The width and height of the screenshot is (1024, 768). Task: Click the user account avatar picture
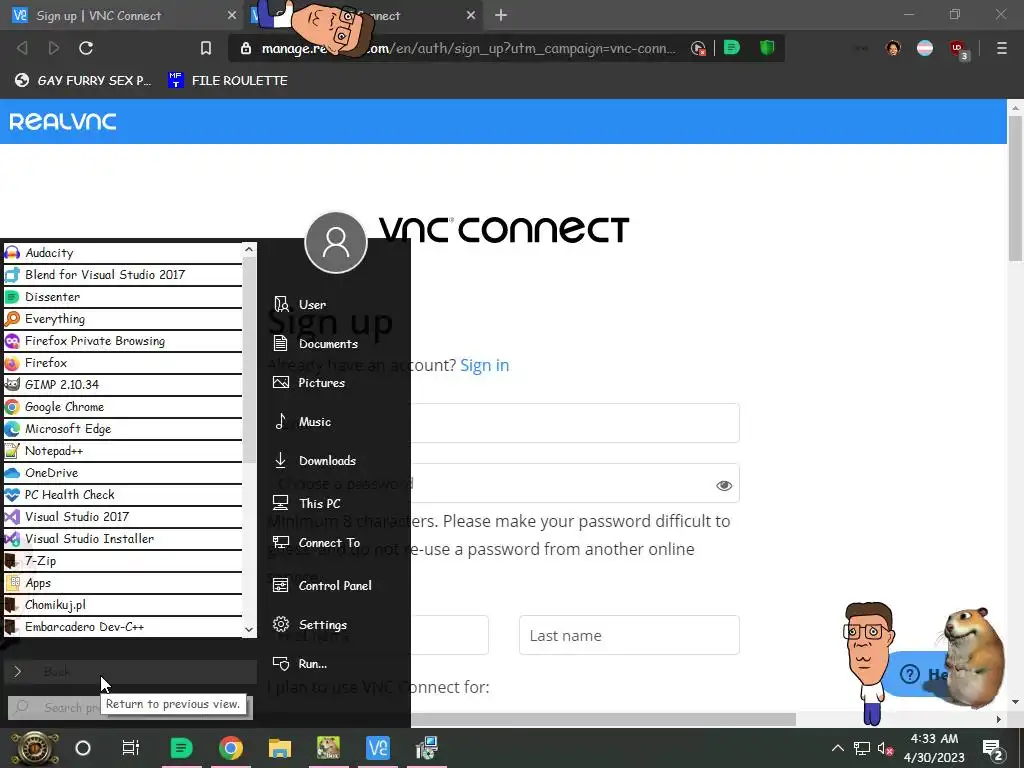[336, 242]
